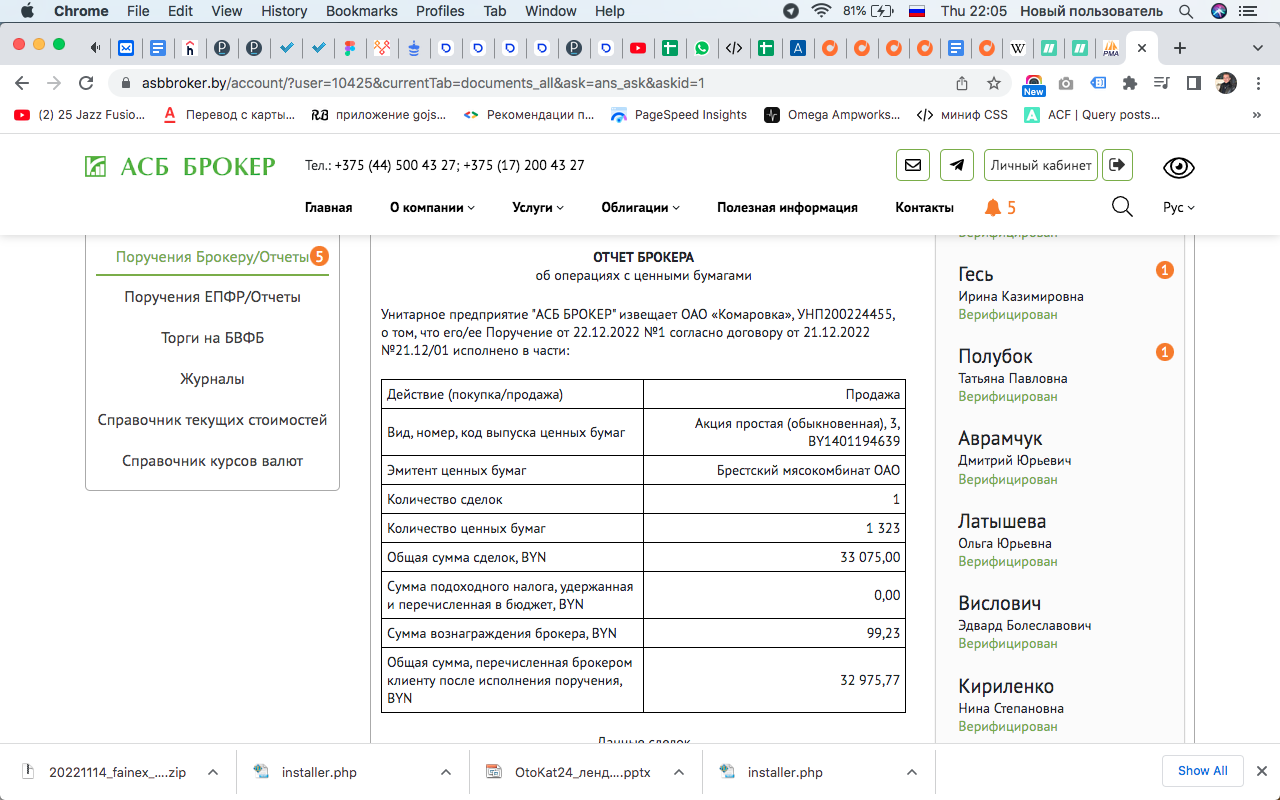Open Справочник текущих стоимостей
Image resolution: width=1280 pixels, height=800 pixels.
[x=212, y=420]
